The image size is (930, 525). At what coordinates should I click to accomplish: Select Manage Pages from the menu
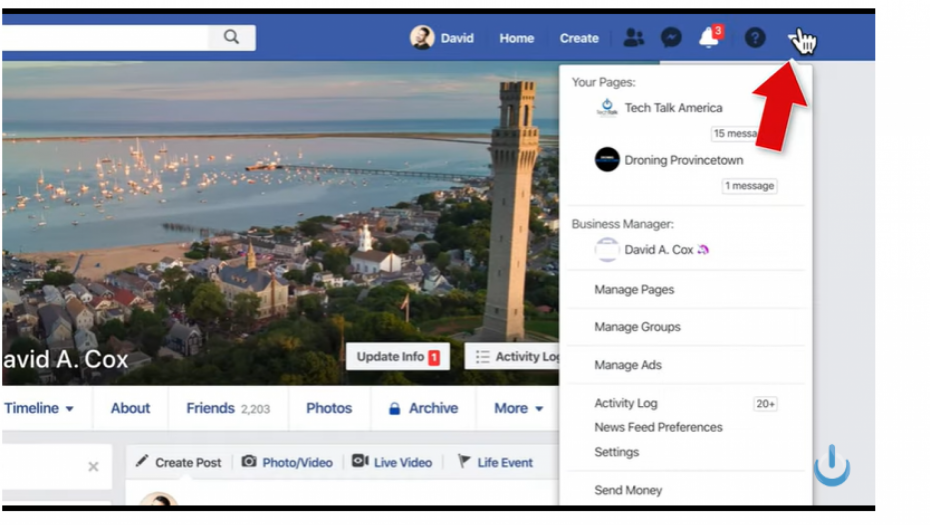tap(634, 290)
